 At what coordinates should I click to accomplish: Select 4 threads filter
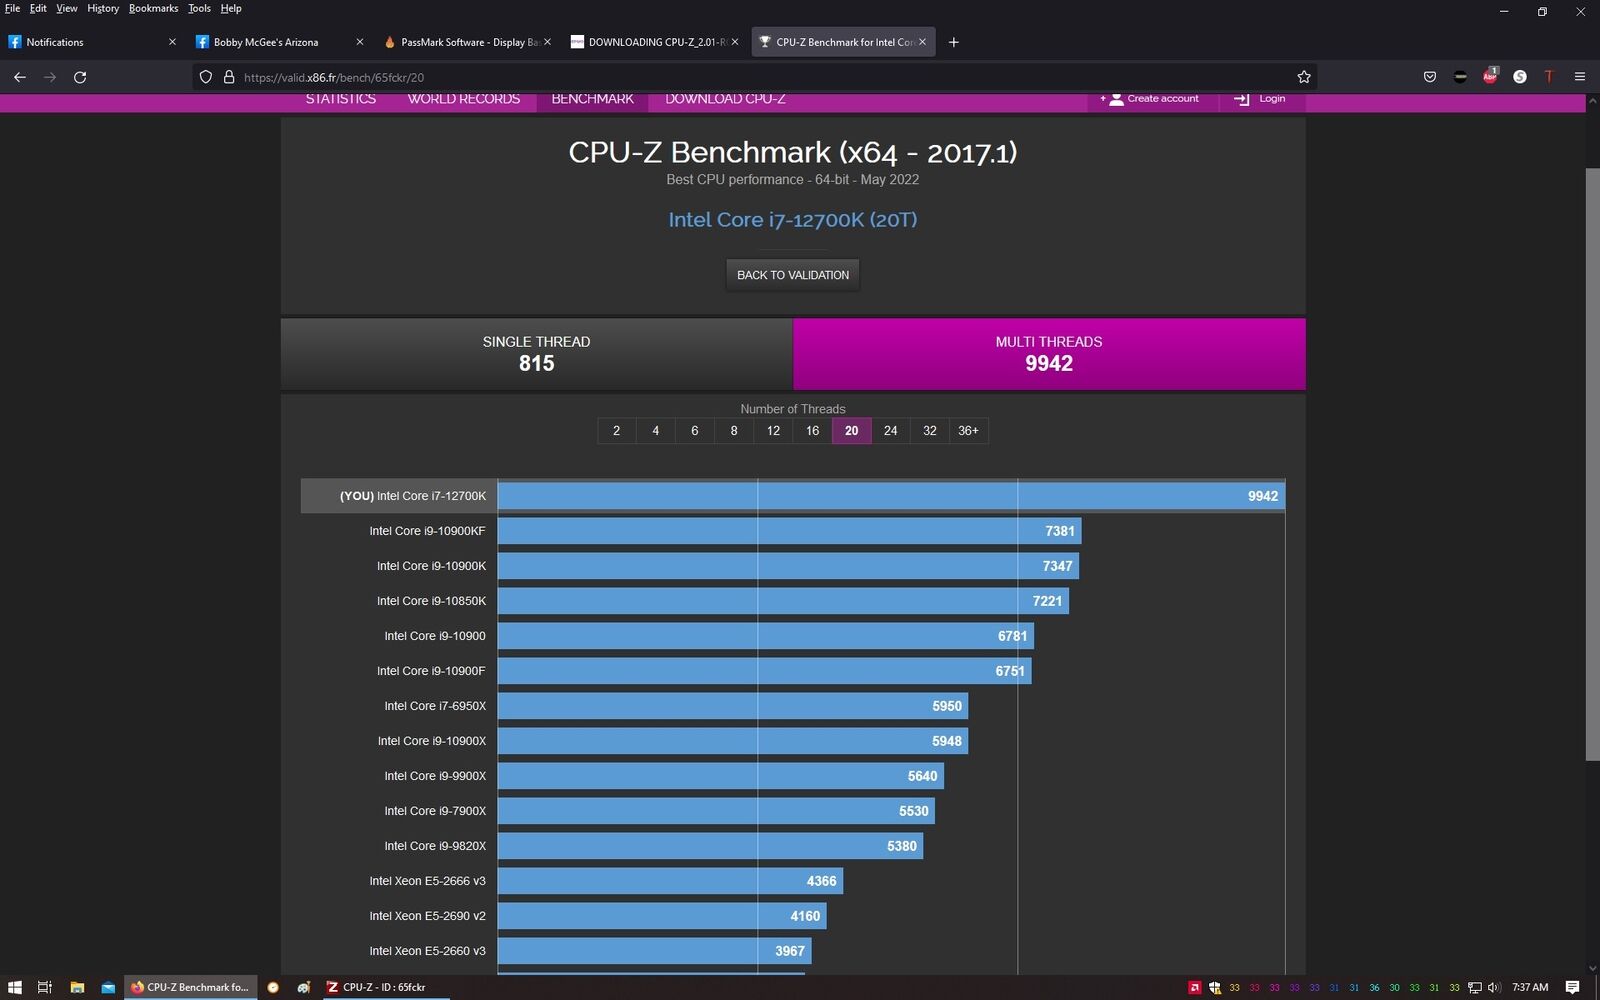656,431
